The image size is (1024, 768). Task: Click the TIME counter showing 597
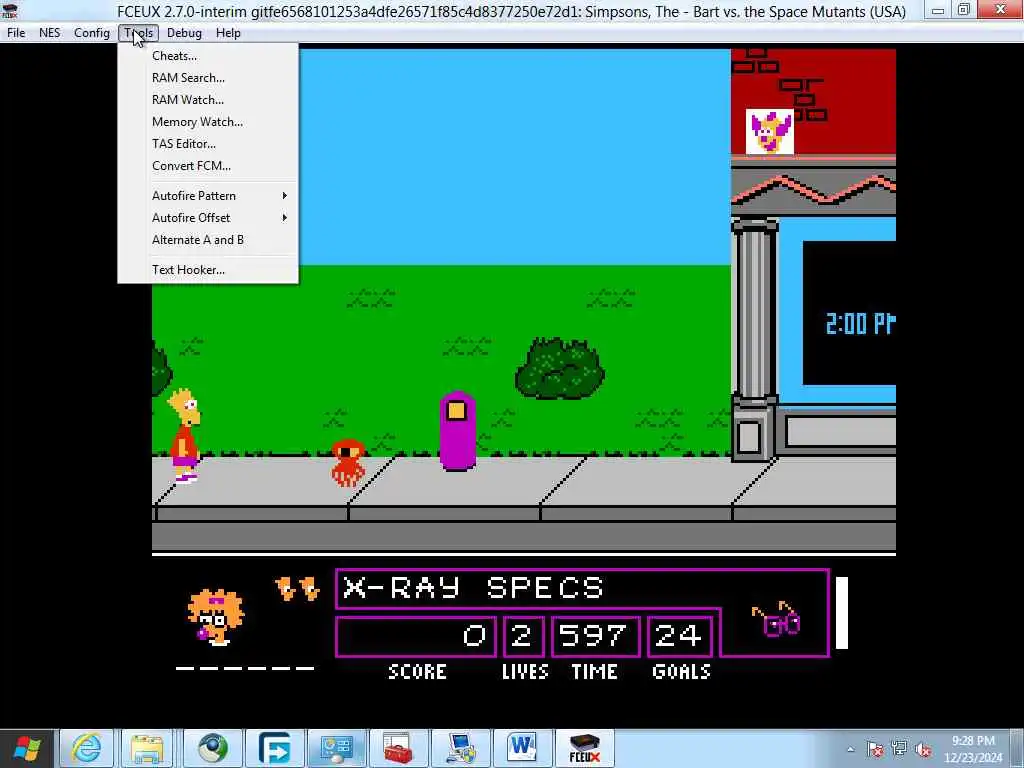point(594,635)
